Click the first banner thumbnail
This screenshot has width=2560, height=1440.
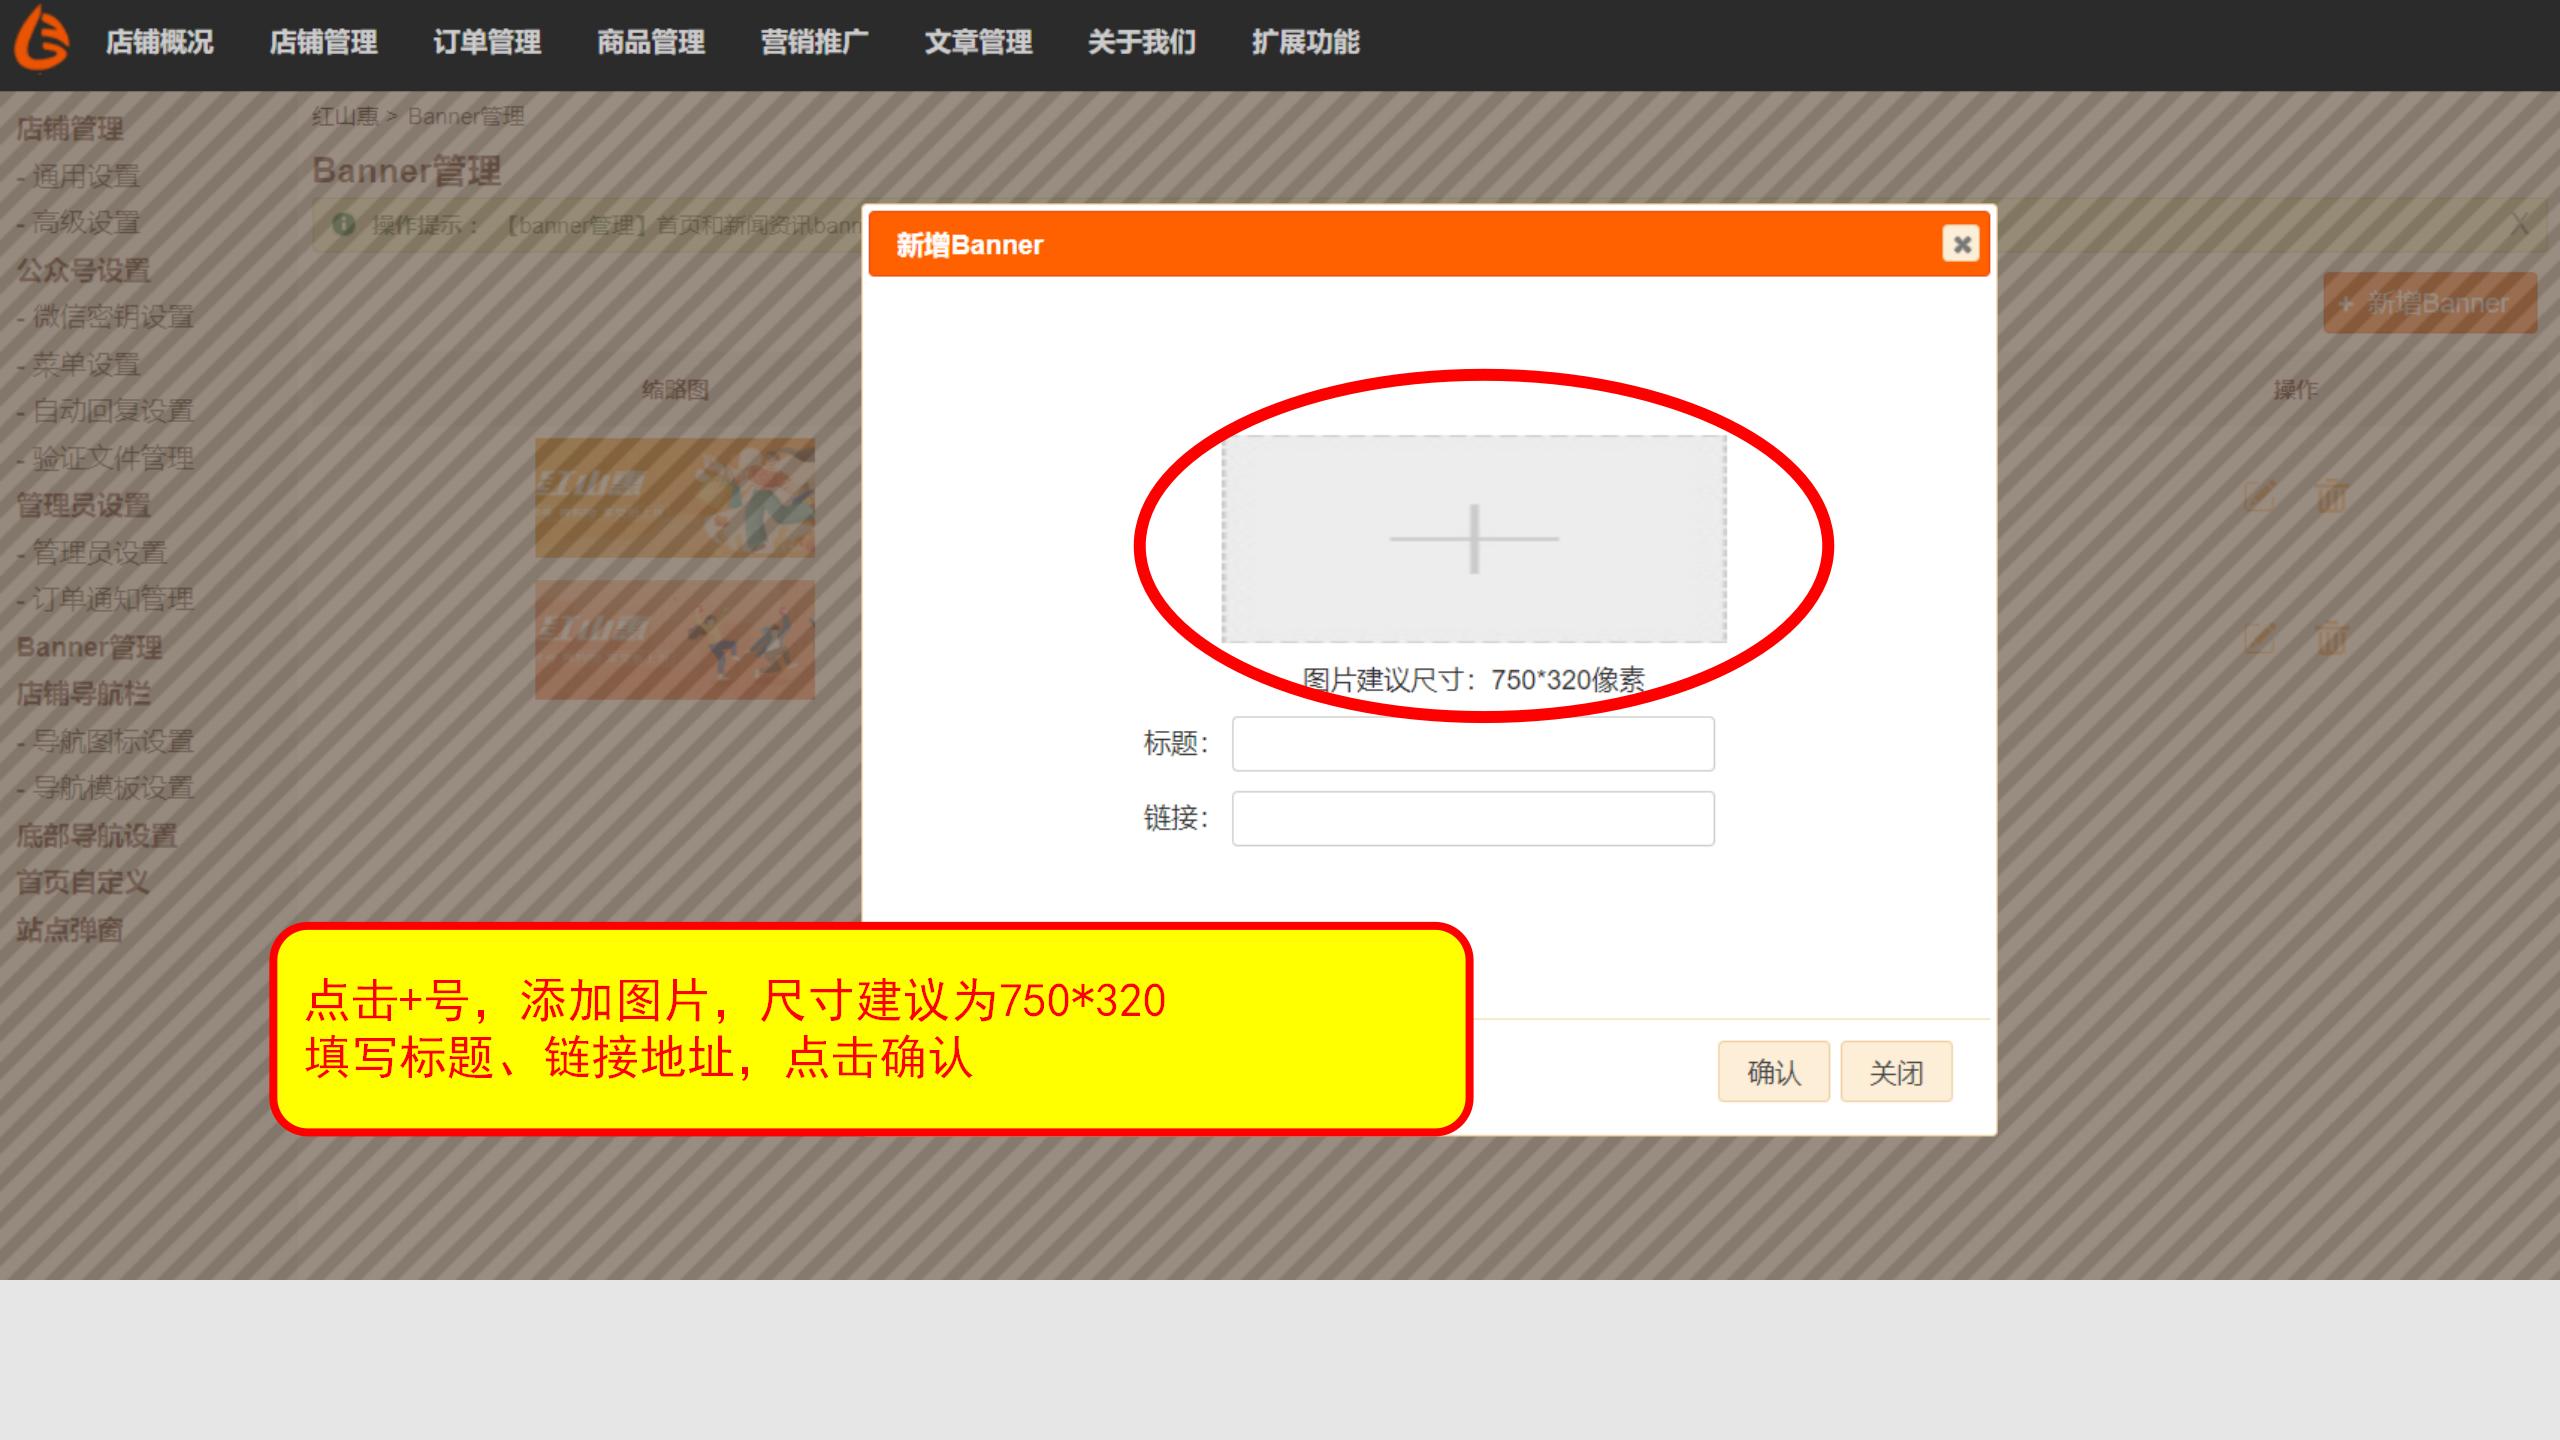click(x=675, y=497)
